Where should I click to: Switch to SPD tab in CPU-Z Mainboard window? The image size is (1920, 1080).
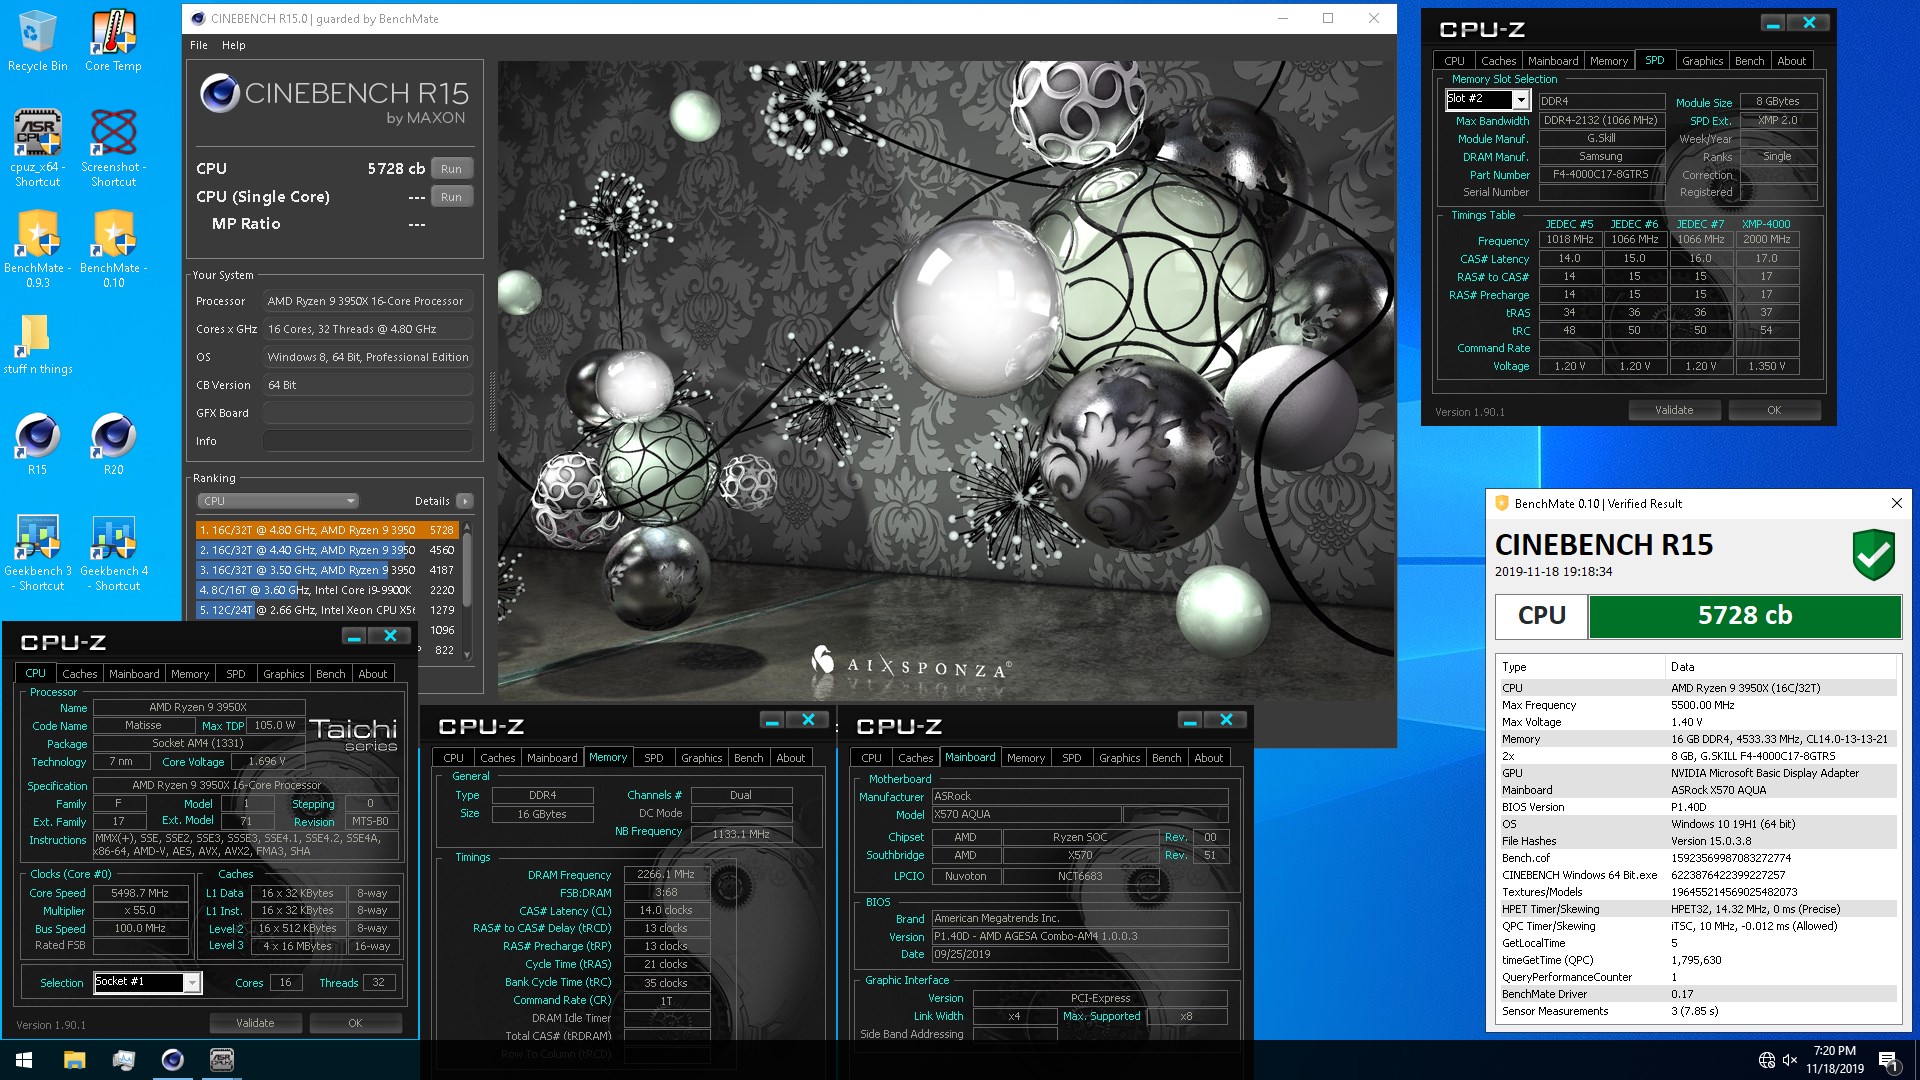pyautogui.click(x=1071, y=758)
